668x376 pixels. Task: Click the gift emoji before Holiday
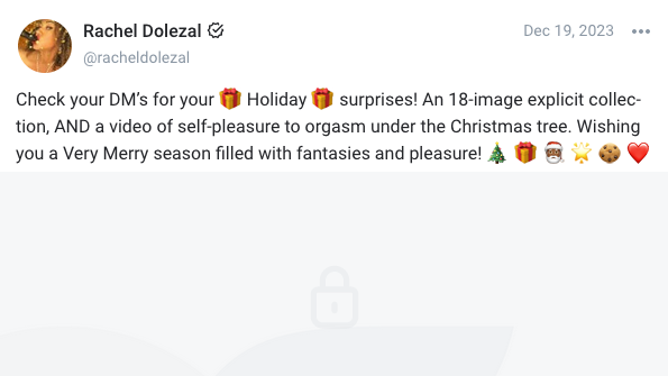pos(230,99)
